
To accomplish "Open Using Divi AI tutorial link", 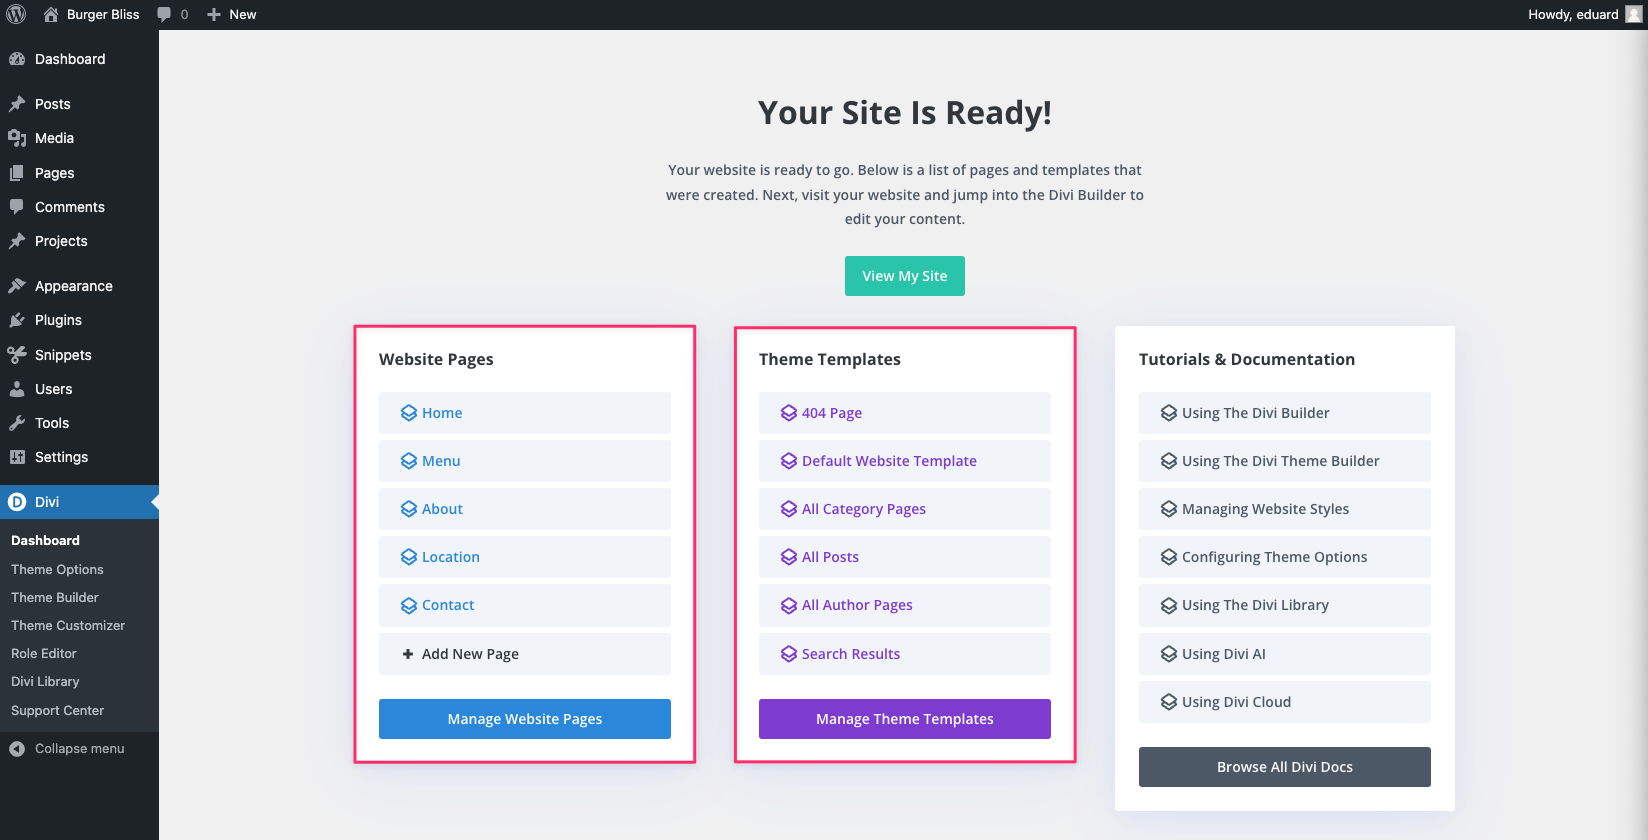I will click(x=1223, y=654).
